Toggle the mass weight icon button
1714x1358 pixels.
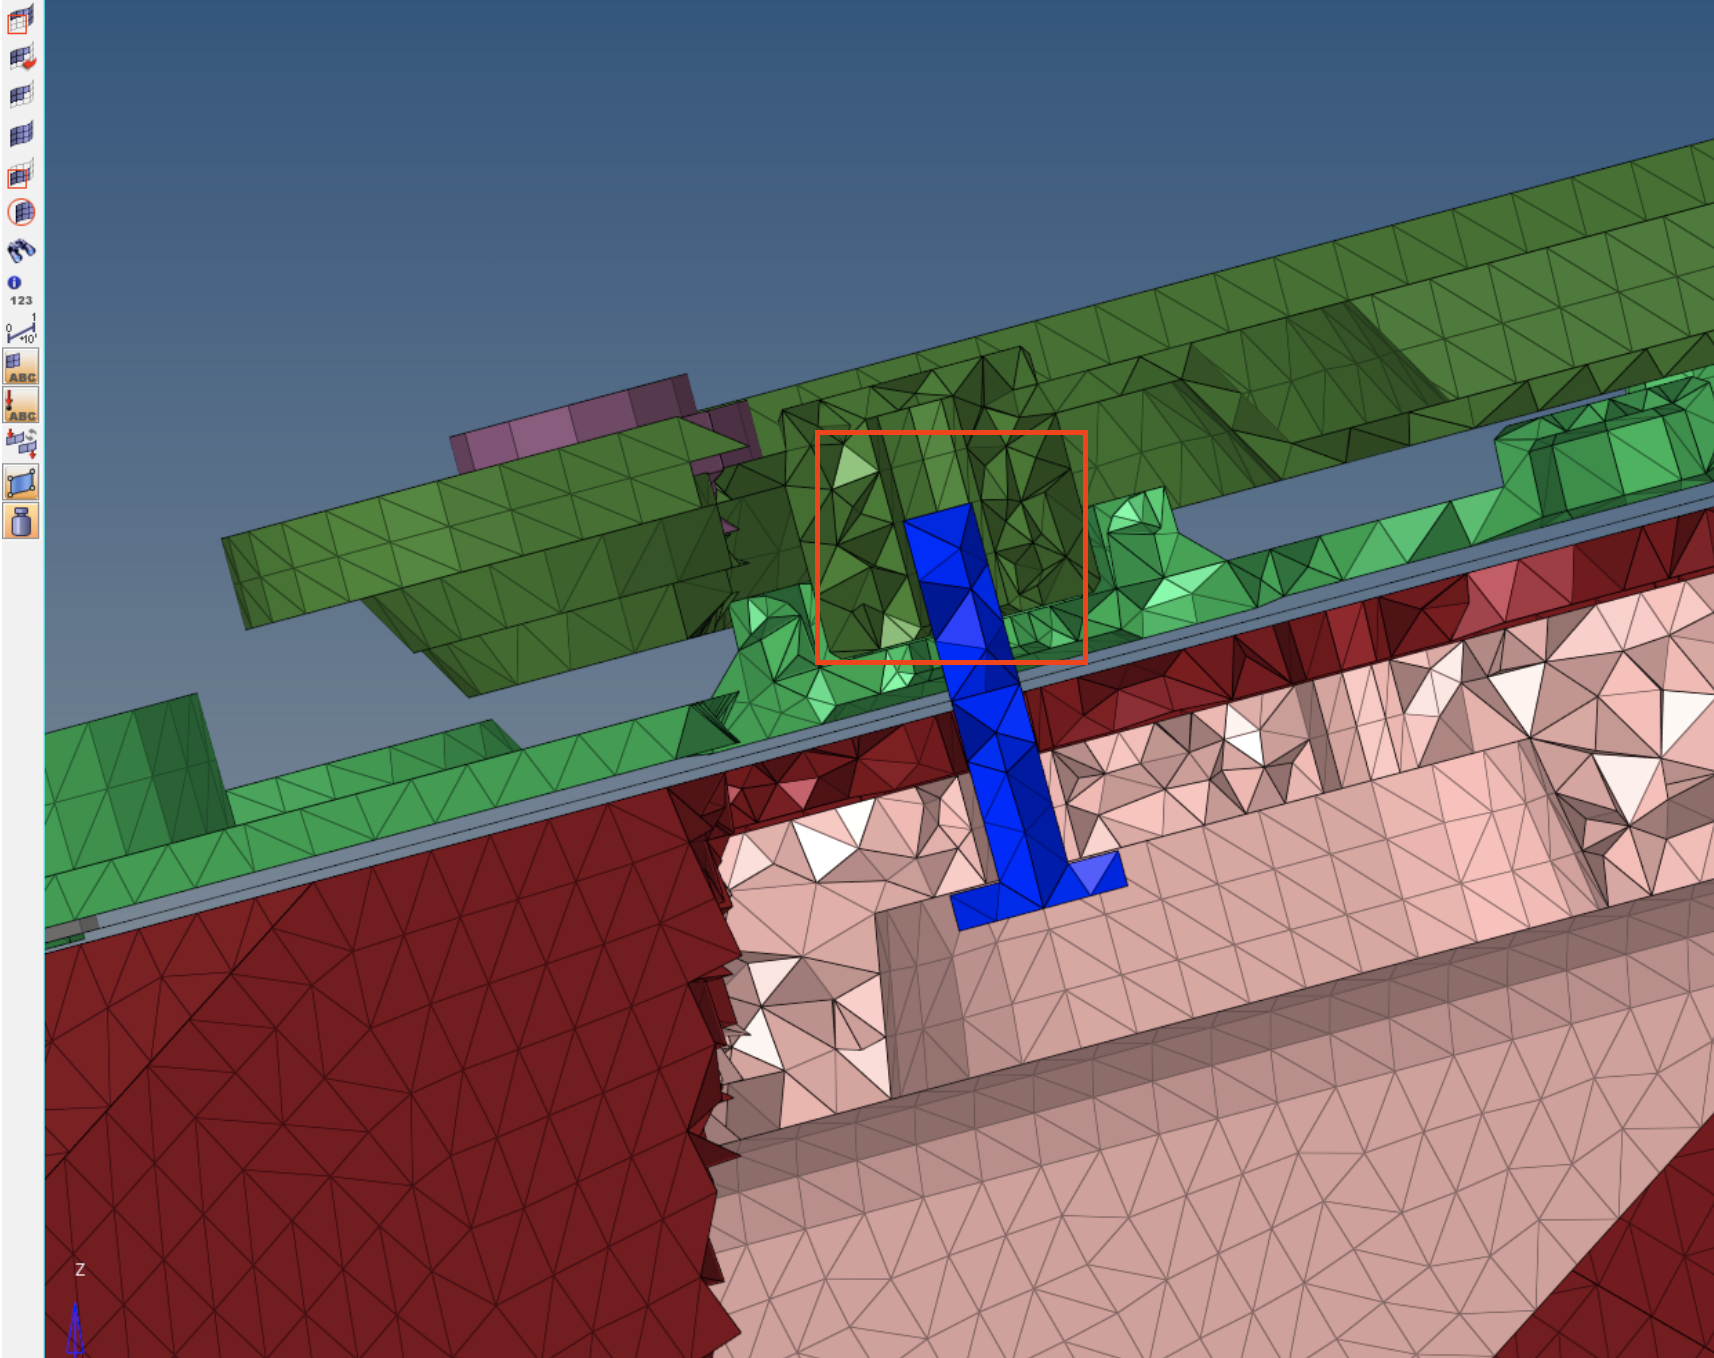point(21,521)
